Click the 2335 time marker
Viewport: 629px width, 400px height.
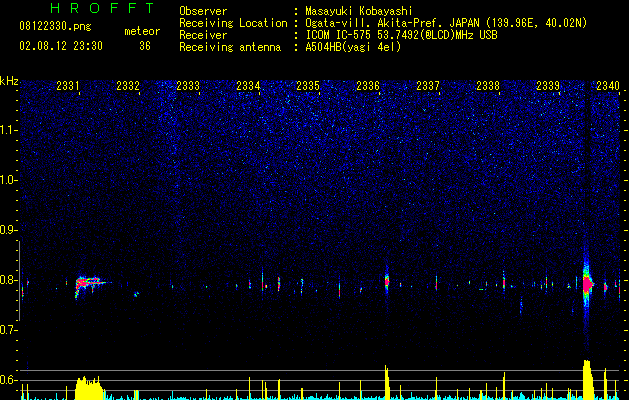308,85
